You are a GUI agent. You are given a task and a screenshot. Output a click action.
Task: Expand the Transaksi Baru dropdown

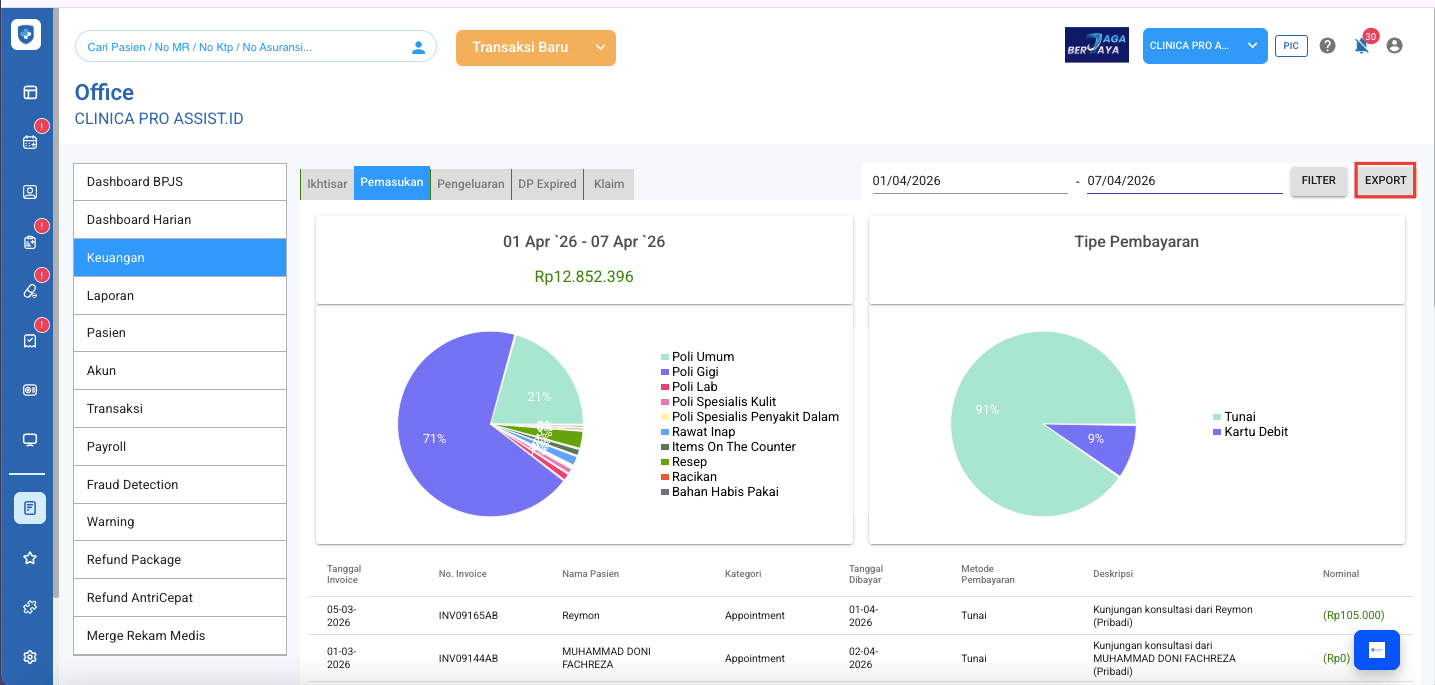[599, 48]
